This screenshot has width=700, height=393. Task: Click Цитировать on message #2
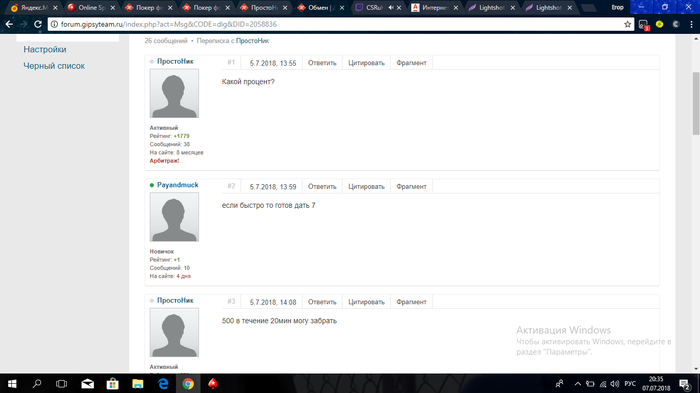(366, 187)
